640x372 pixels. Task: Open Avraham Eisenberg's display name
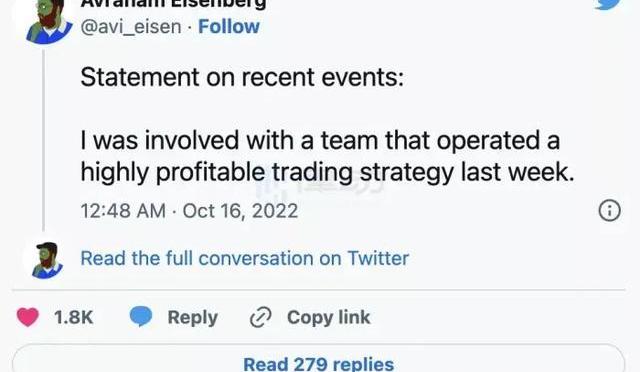[173, 4]
